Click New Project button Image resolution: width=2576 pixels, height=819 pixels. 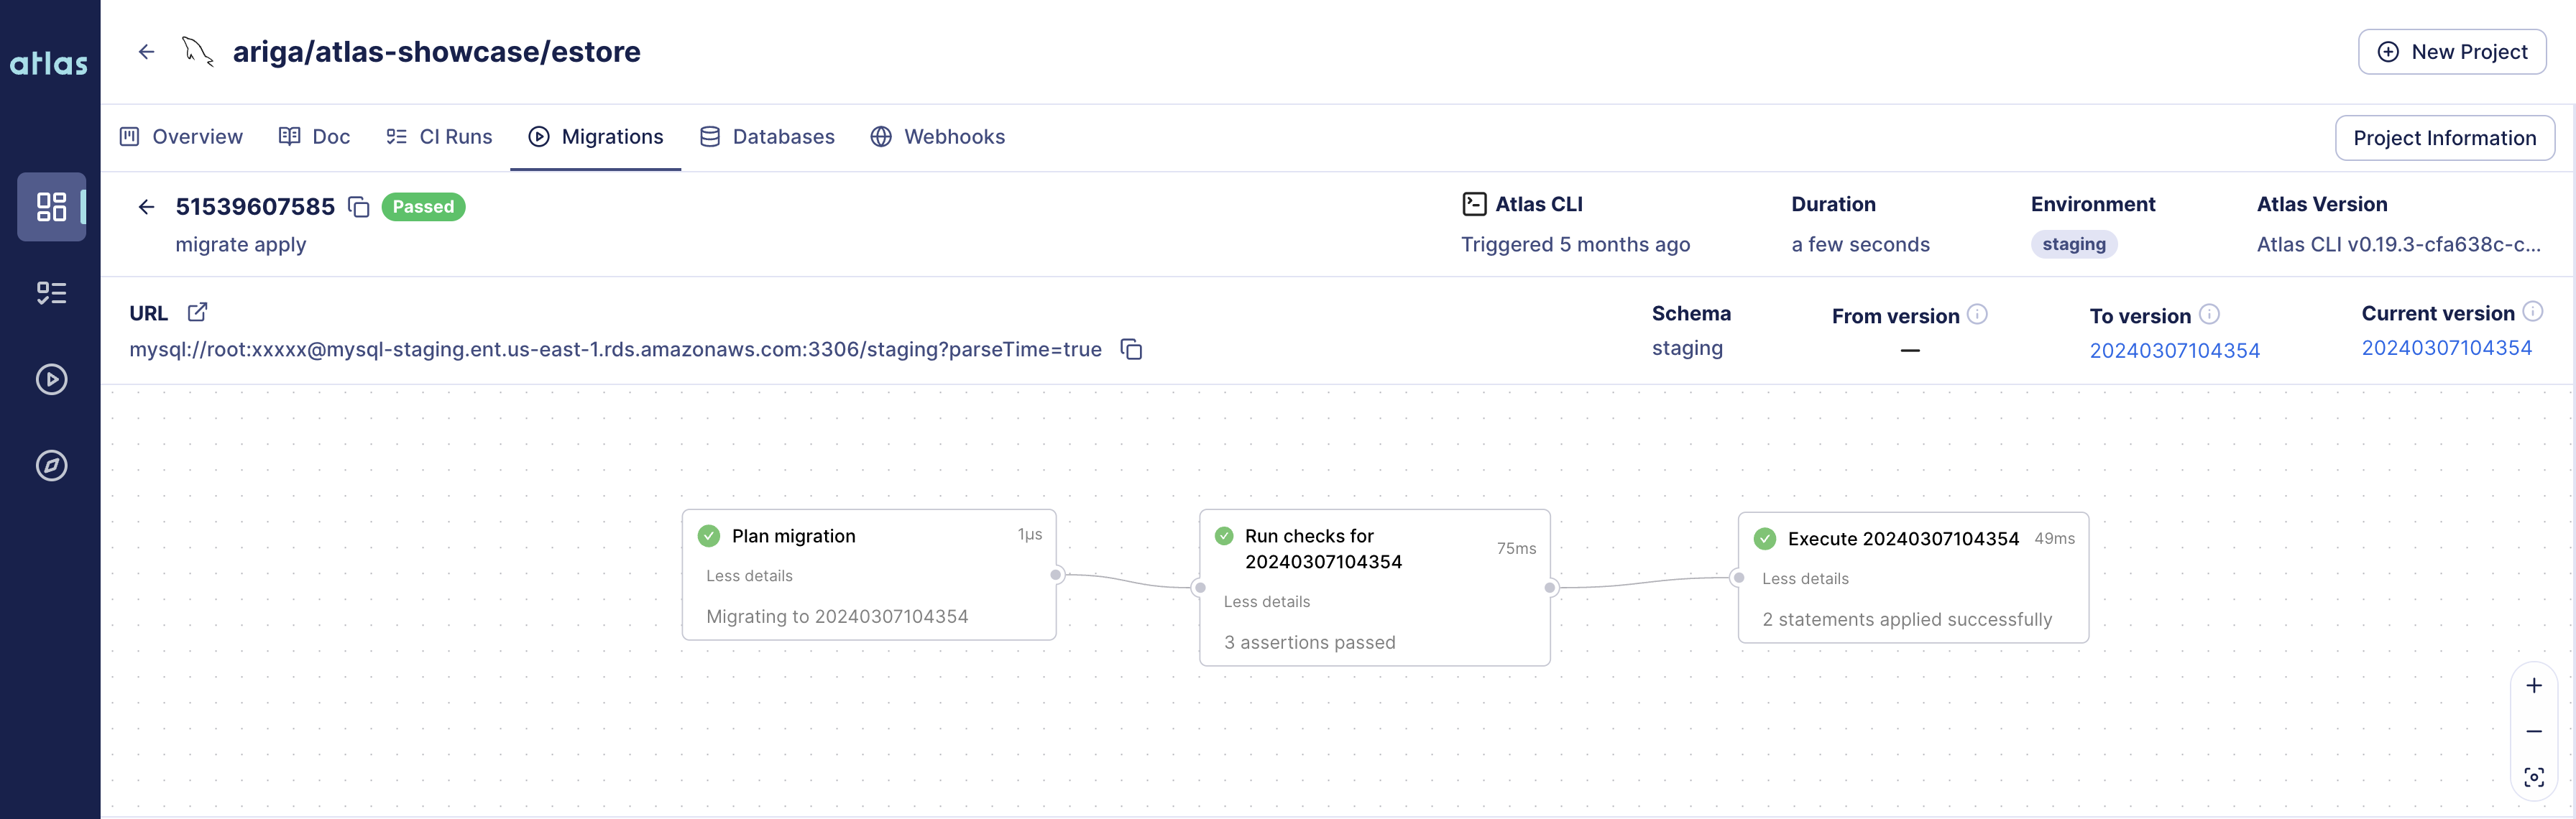(x=2455, y=50)
